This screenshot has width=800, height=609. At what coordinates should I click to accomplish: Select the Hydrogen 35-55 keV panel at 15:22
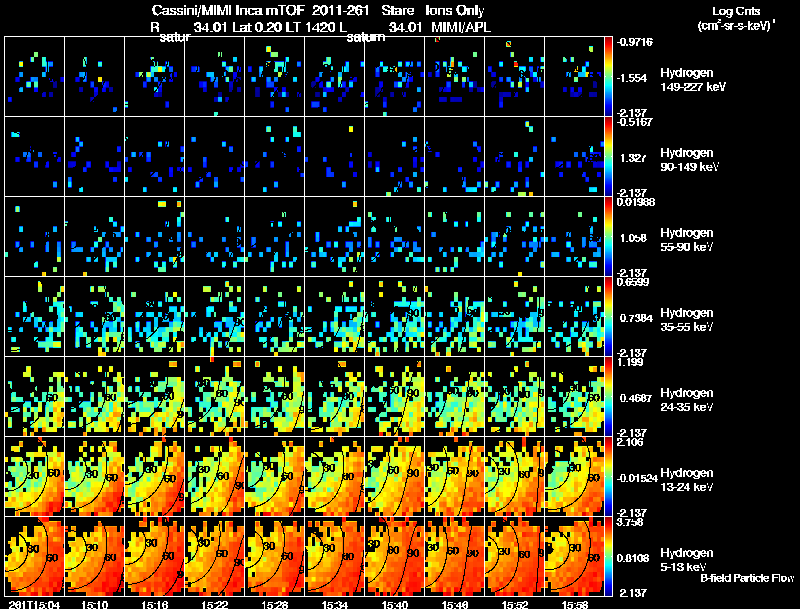click(214, 317)
